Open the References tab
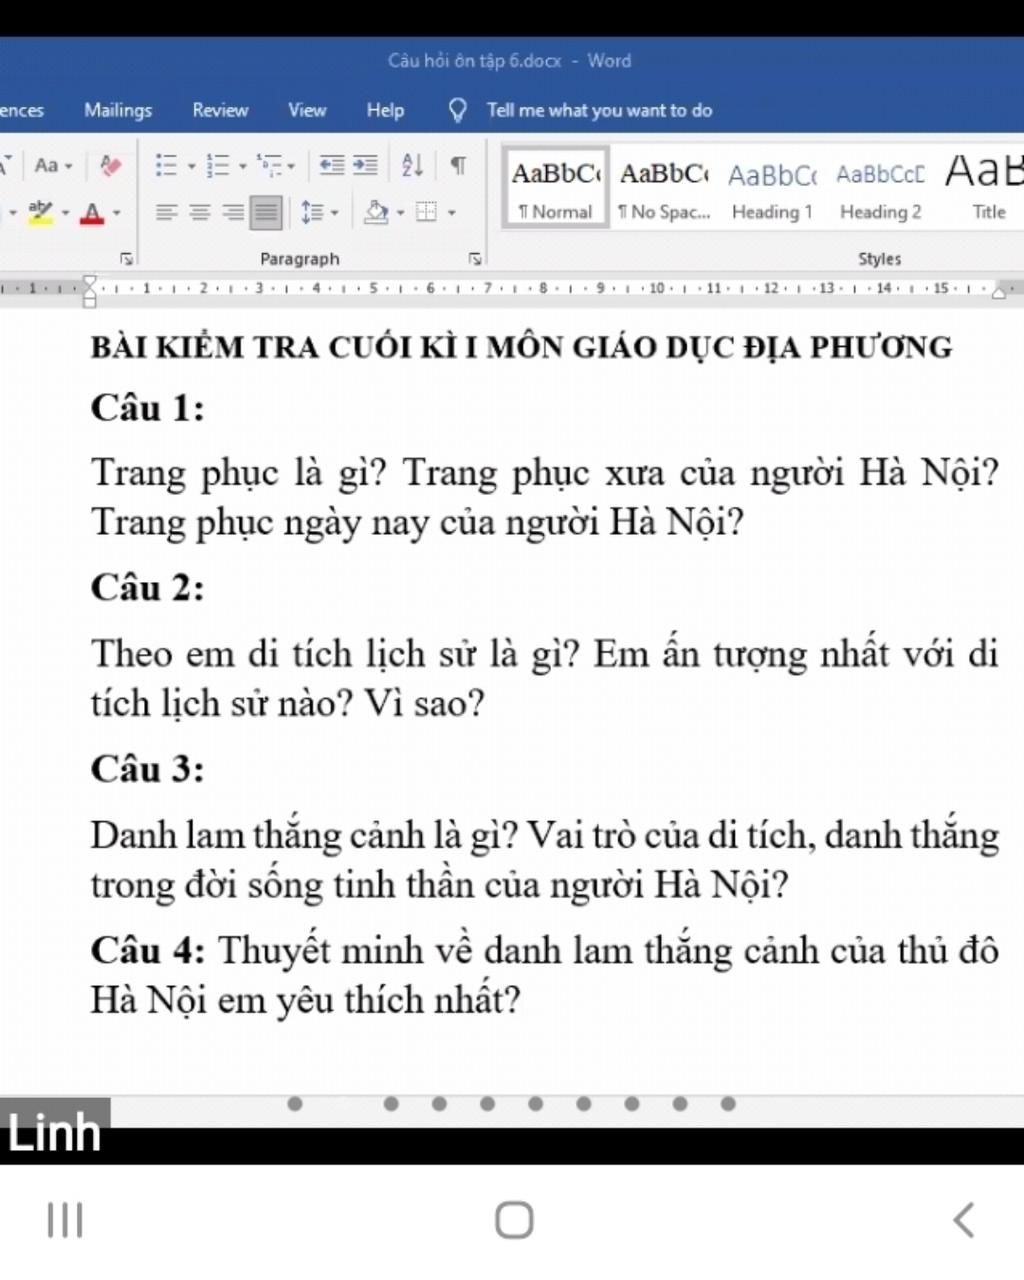1024x1280 pixels. click(22, 110)
